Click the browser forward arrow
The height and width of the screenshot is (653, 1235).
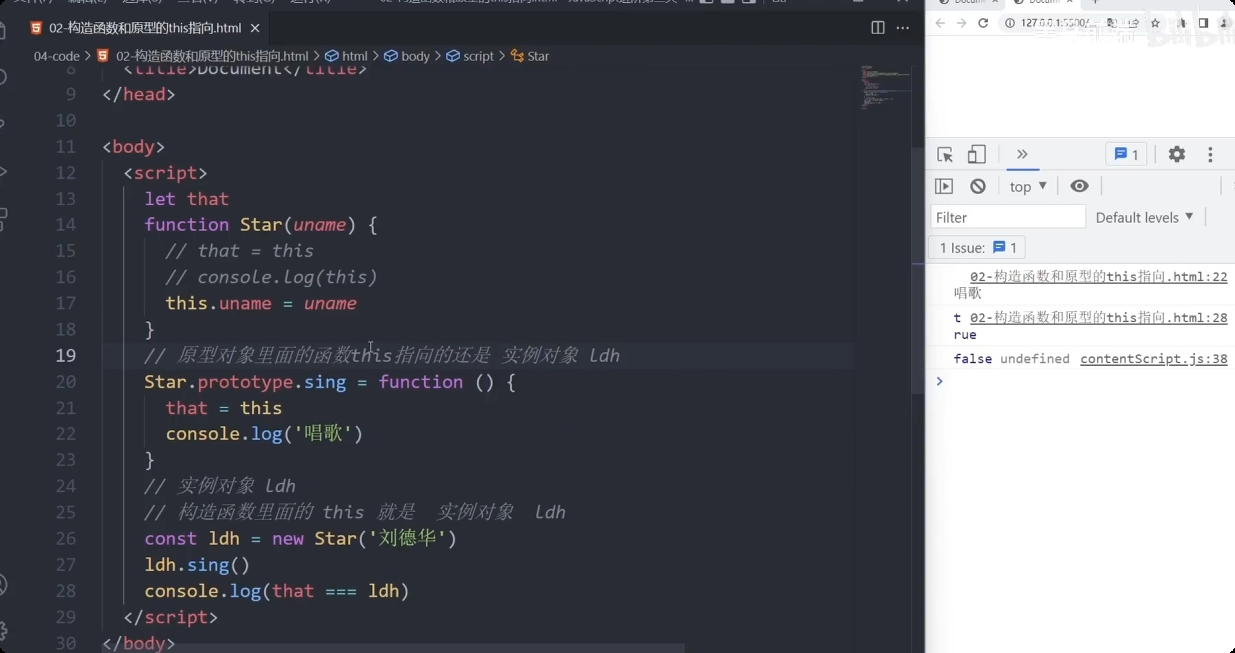point(961,23)
